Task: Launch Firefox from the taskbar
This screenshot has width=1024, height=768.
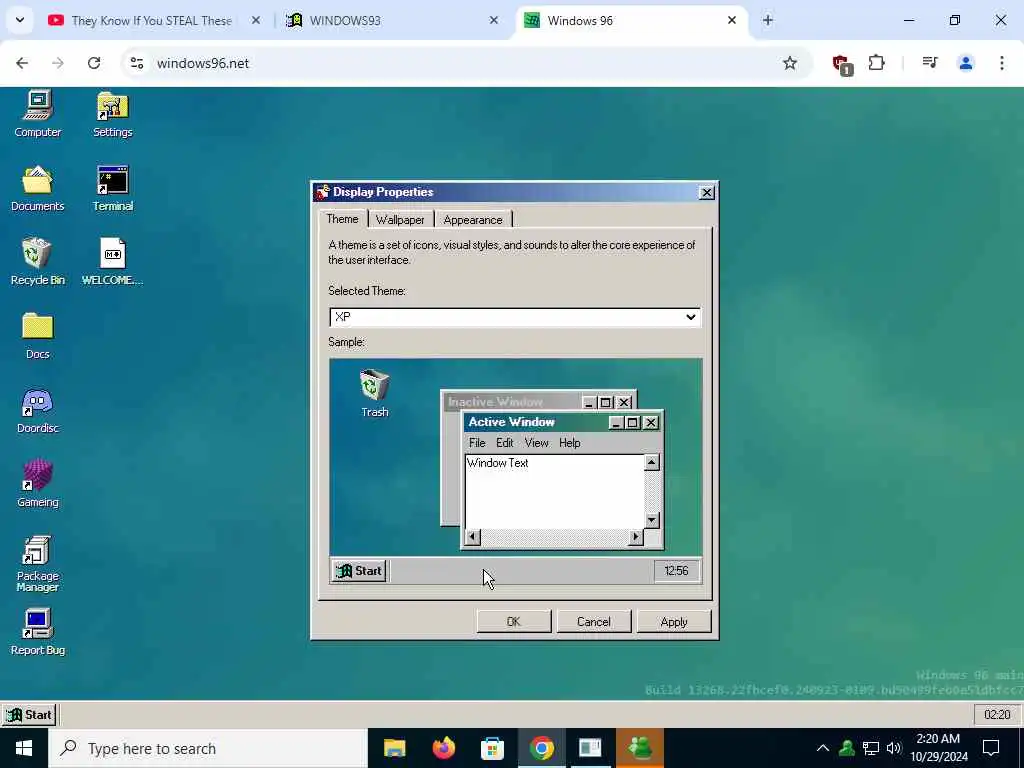Action: click(x=443, y=748)
